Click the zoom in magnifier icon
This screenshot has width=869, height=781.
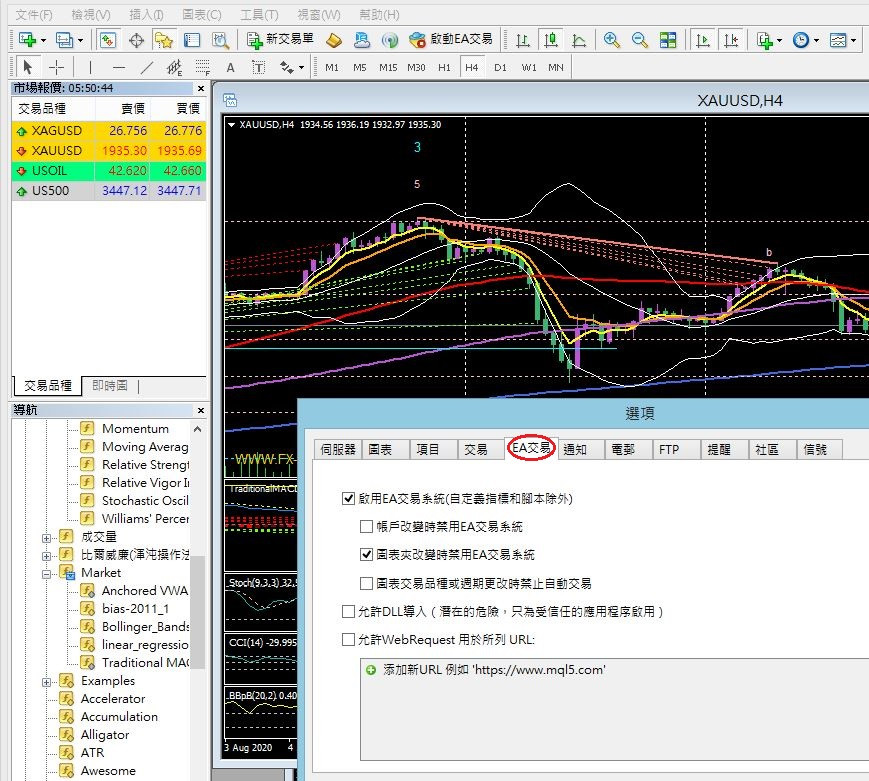(x=611, y=40)
